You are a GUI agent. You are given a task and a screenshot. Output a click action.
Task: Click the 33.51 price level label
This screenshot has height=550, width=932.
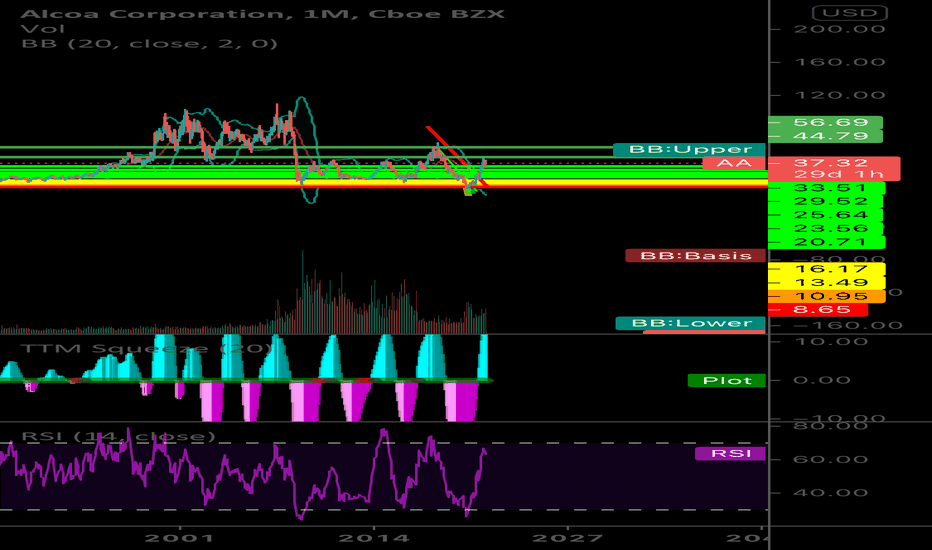click(827, 188)
